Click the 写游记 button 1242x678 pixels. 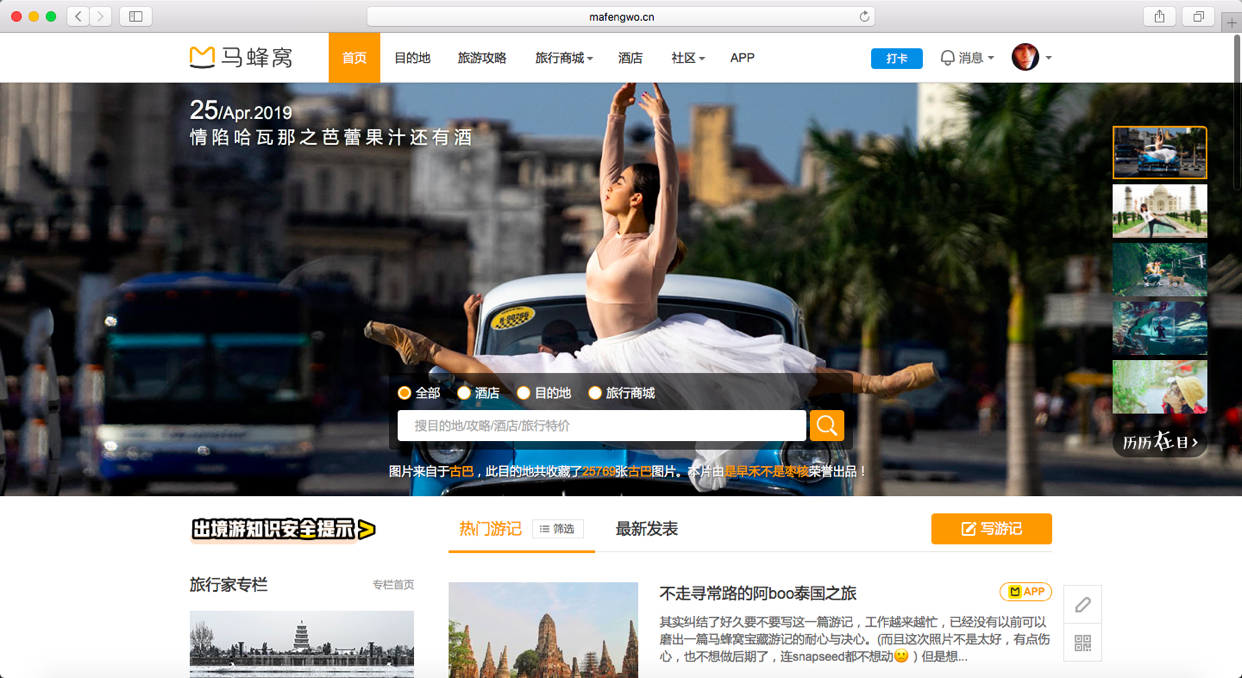tap(991, 529)
